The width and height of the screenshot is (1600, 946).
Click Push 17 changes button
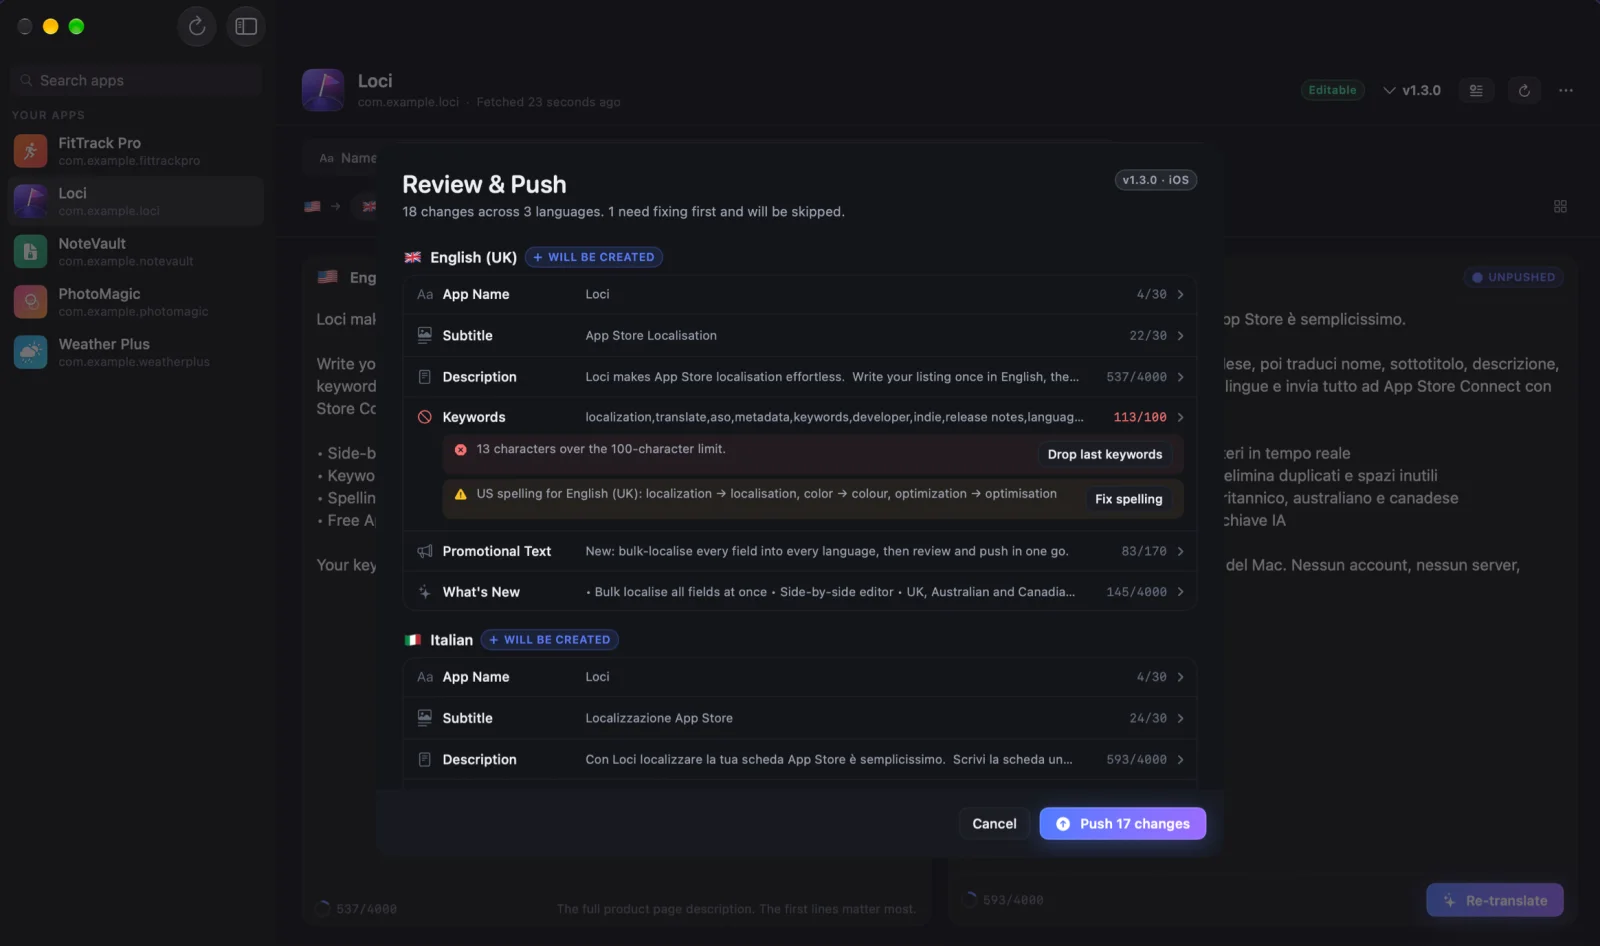pos(1123,824)
